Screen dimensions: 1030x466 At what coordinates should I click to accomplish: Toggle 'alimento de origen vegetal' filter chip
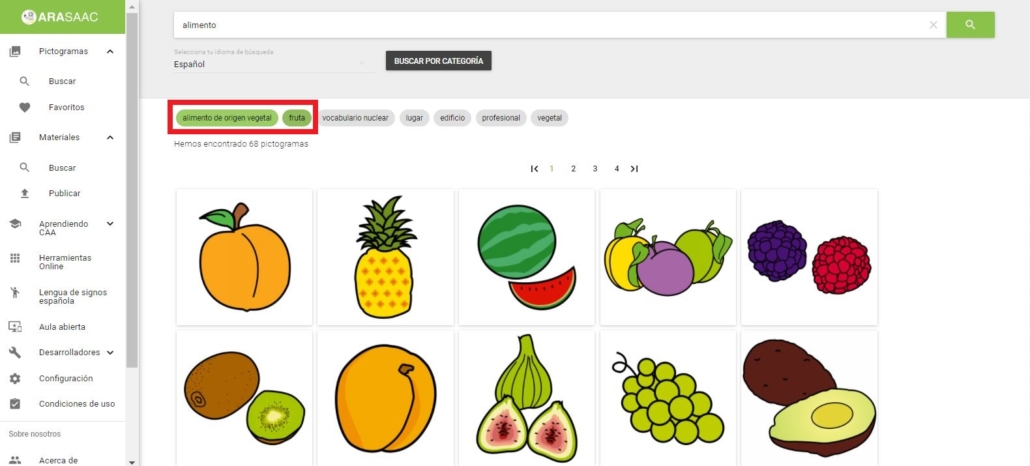pyautogui.click(x=227, y=118)
